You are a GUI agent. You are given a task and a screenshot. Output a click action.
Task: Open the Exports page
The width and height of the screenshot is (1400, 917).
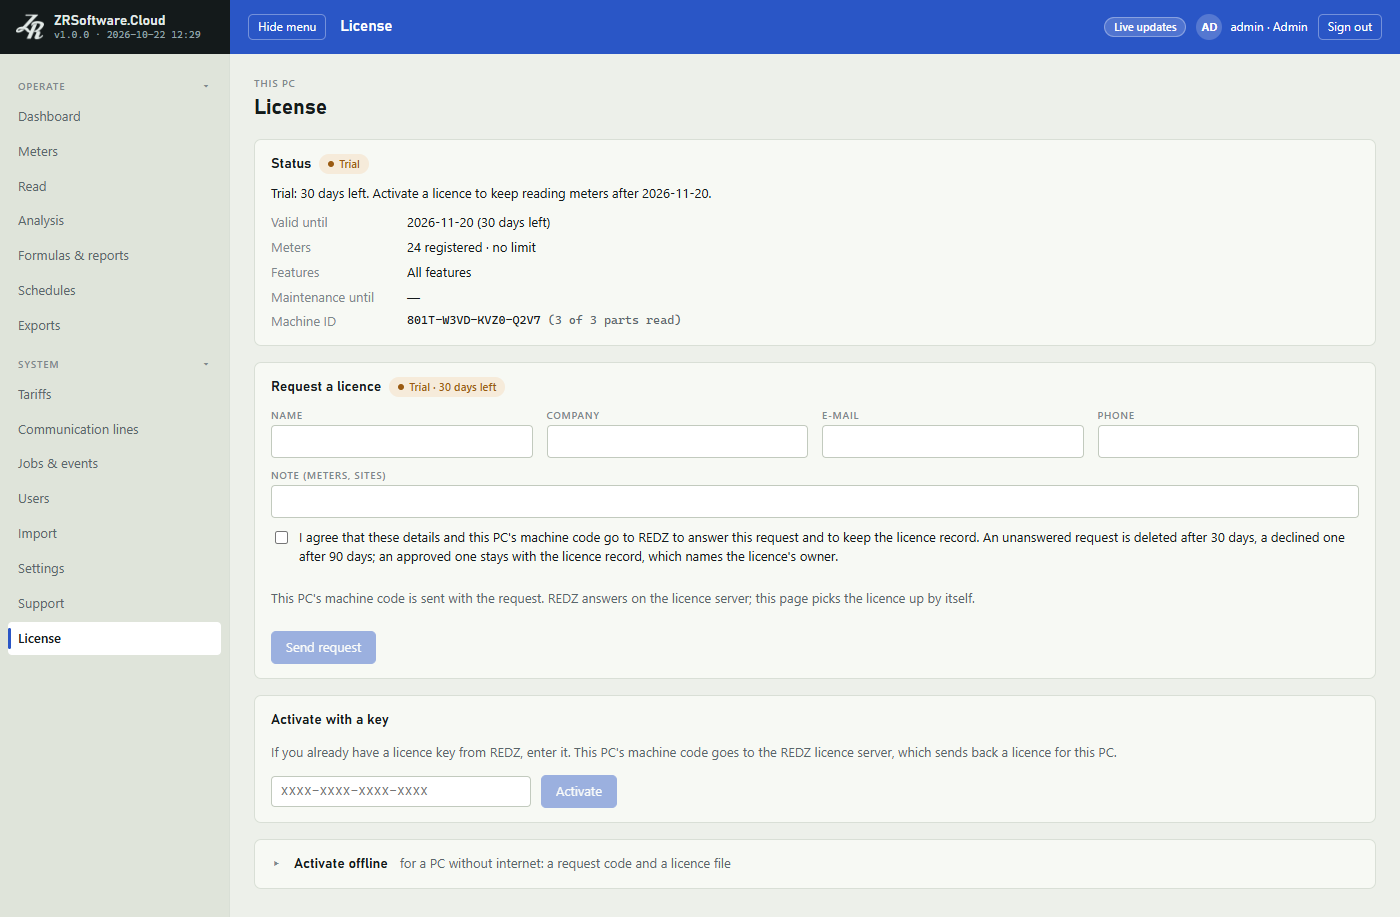(x=114, y=326)
